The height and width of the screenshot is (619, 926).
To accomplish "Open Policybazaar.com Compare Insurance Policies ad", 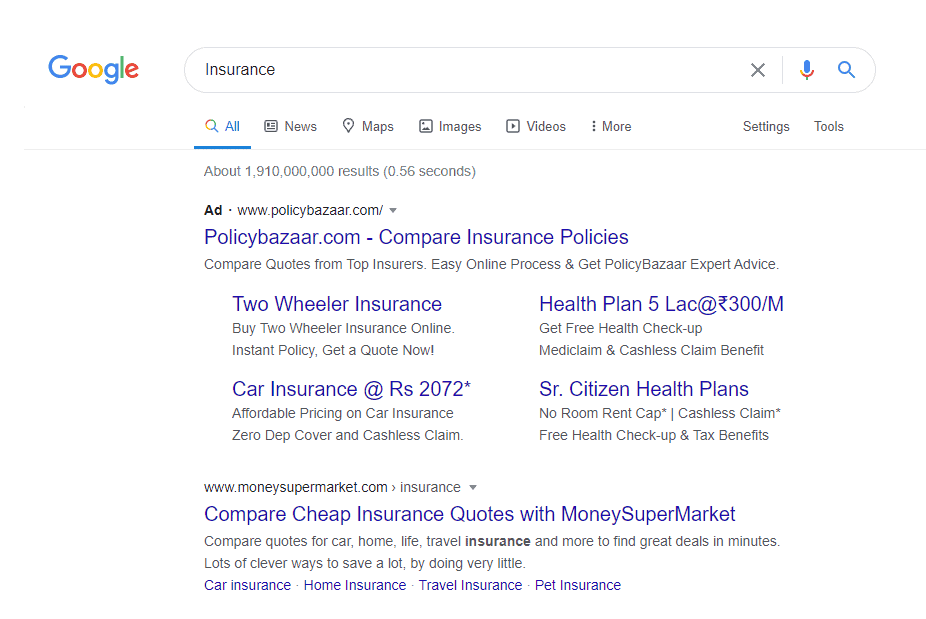I will (x=416, y=237).
